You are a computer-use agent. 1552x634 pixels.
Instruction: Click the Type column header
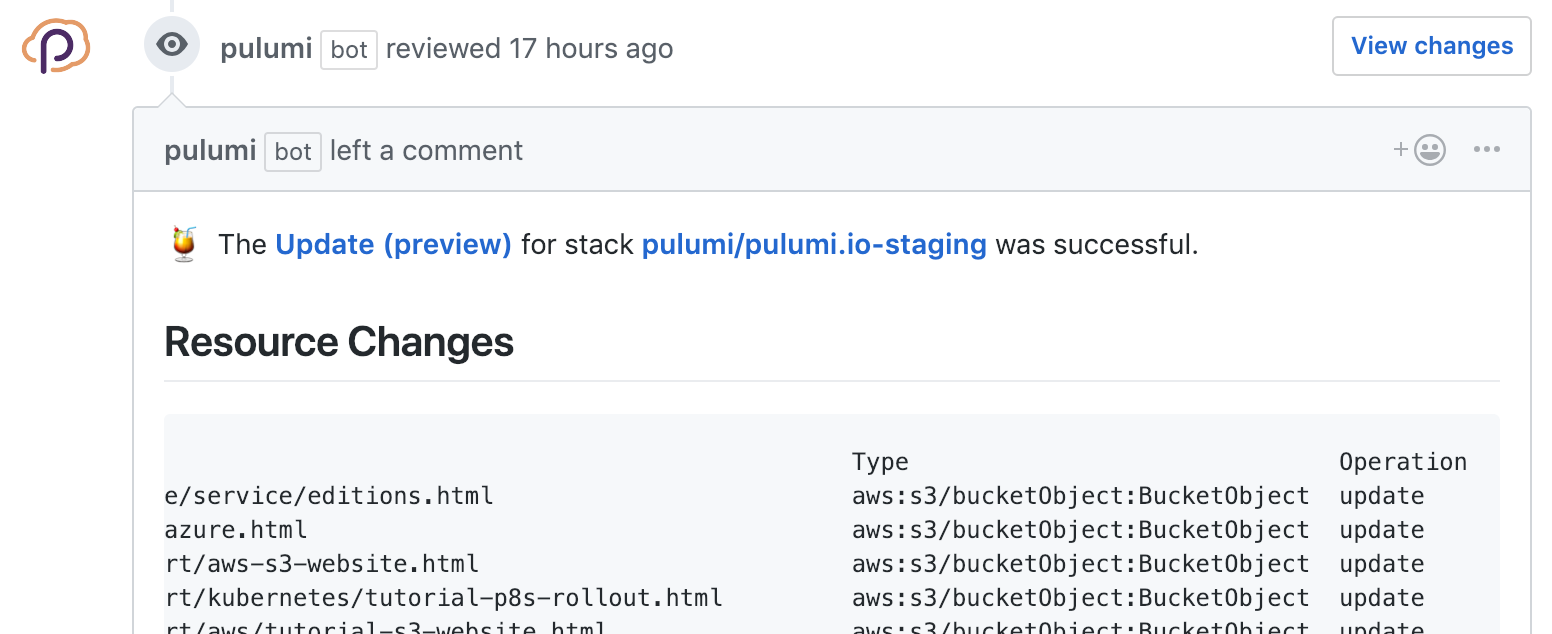point(880,461)
